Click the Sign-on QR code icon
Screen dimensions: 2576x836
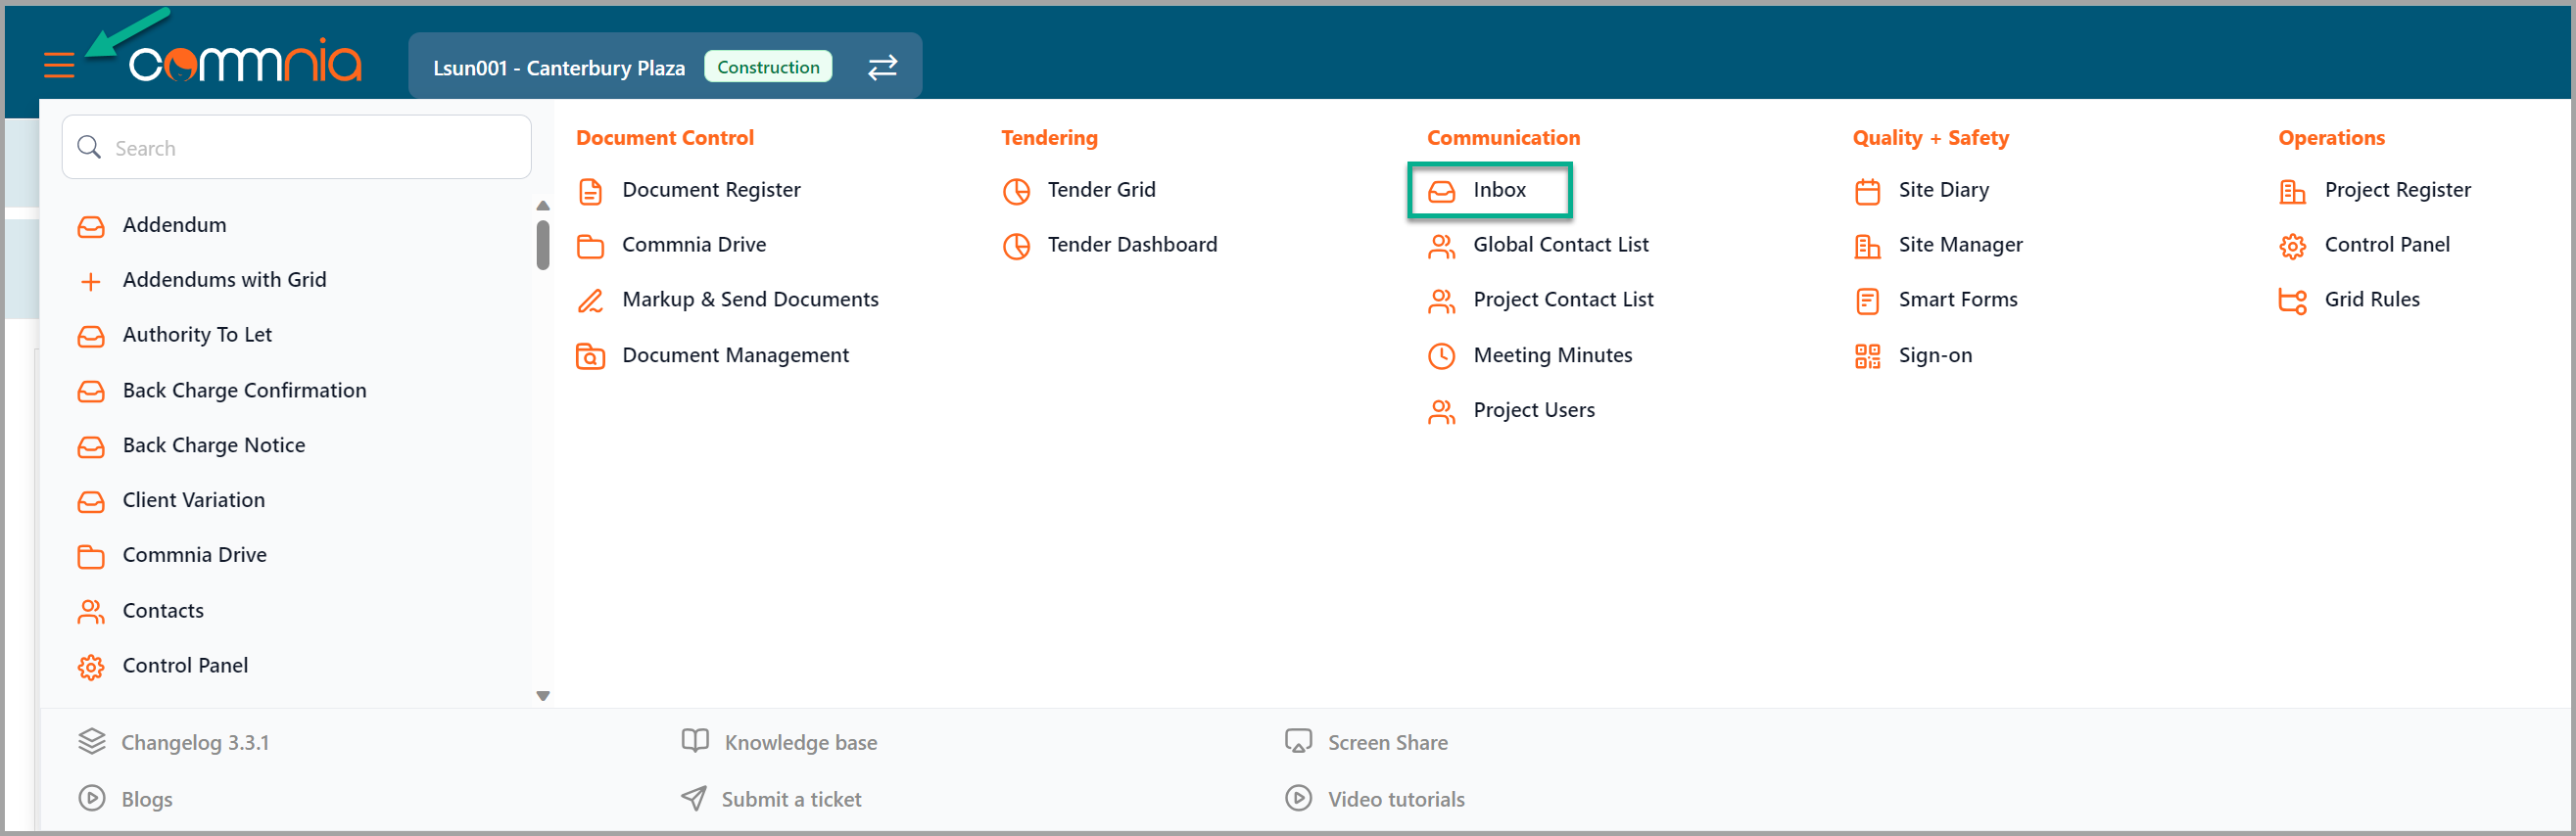coord(1867,356)
